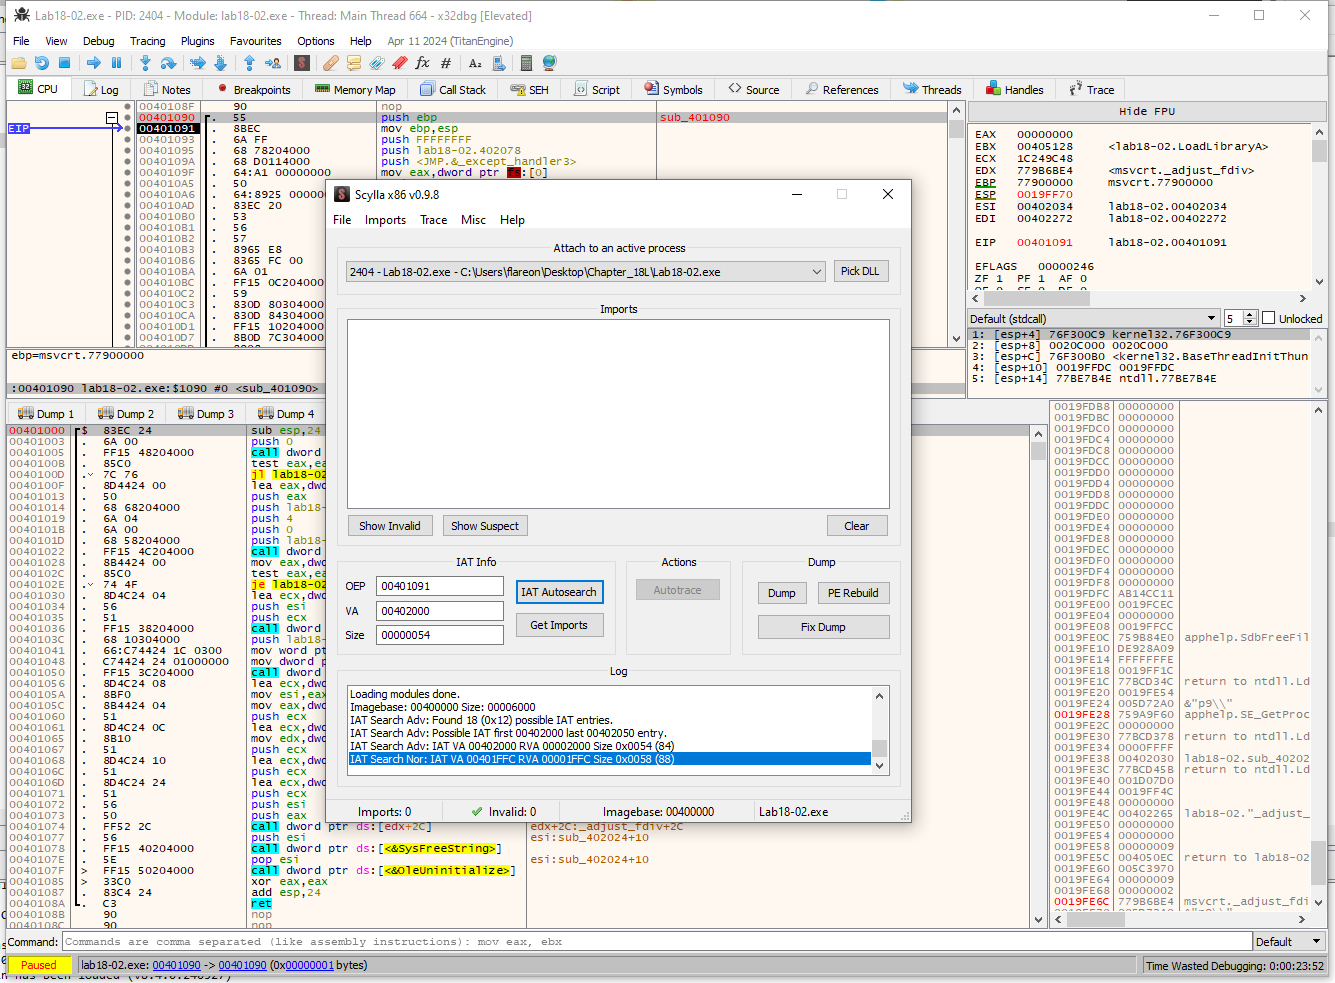
Task: Switch to the Memory Map tab
Action: click(x=355, y=89)
